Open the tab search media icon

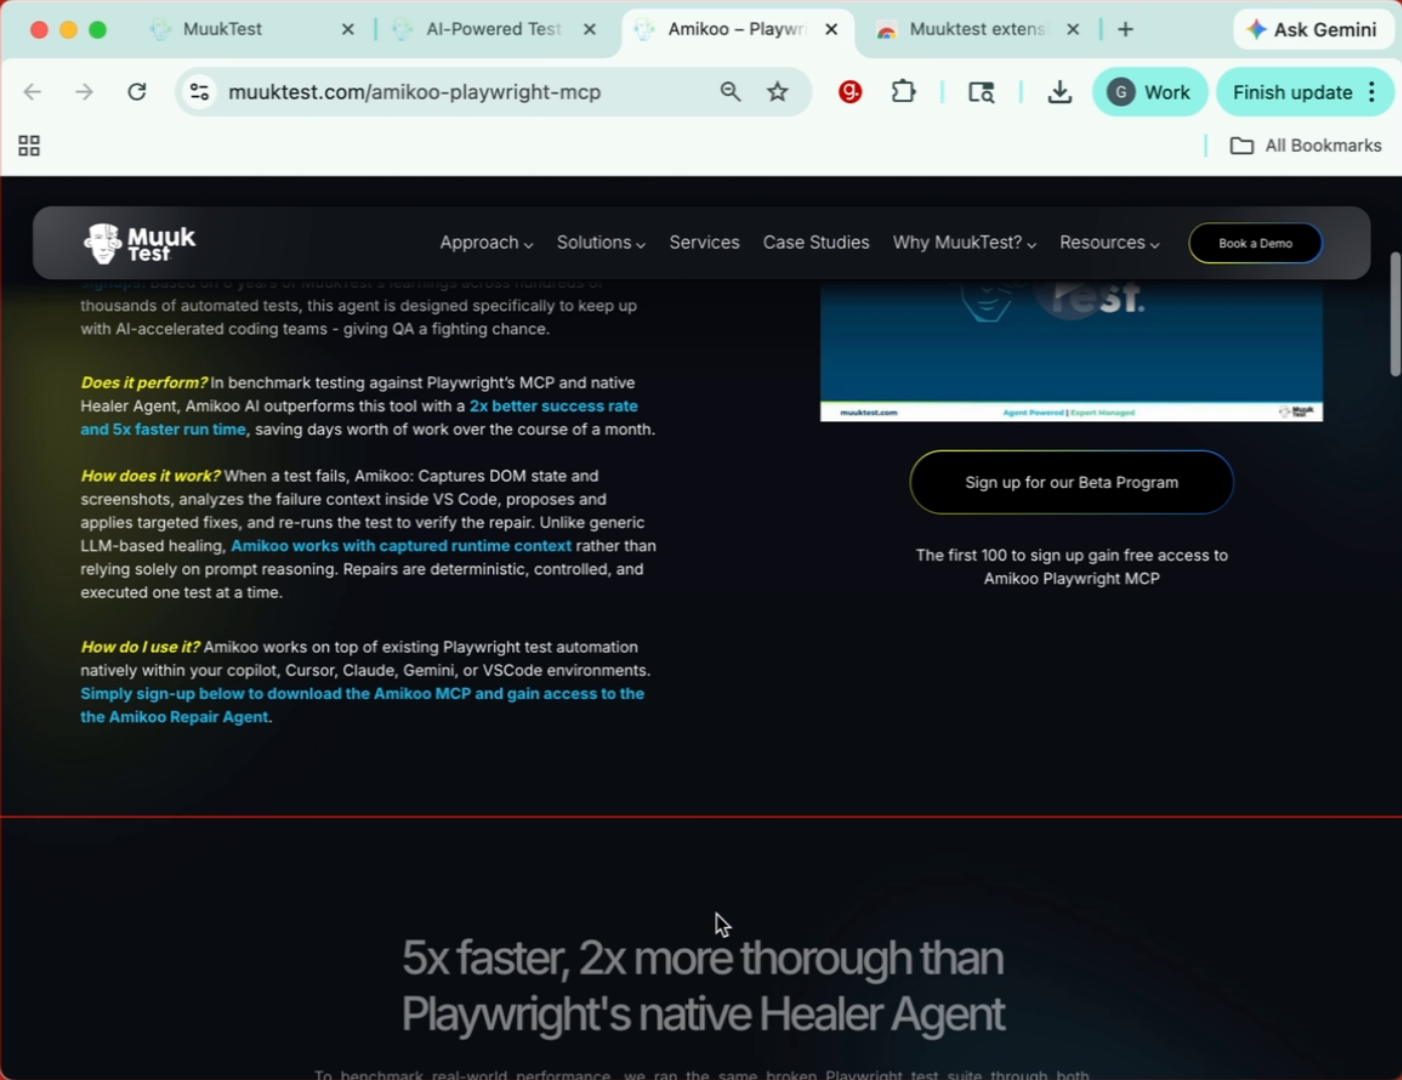tap(981, 92)
